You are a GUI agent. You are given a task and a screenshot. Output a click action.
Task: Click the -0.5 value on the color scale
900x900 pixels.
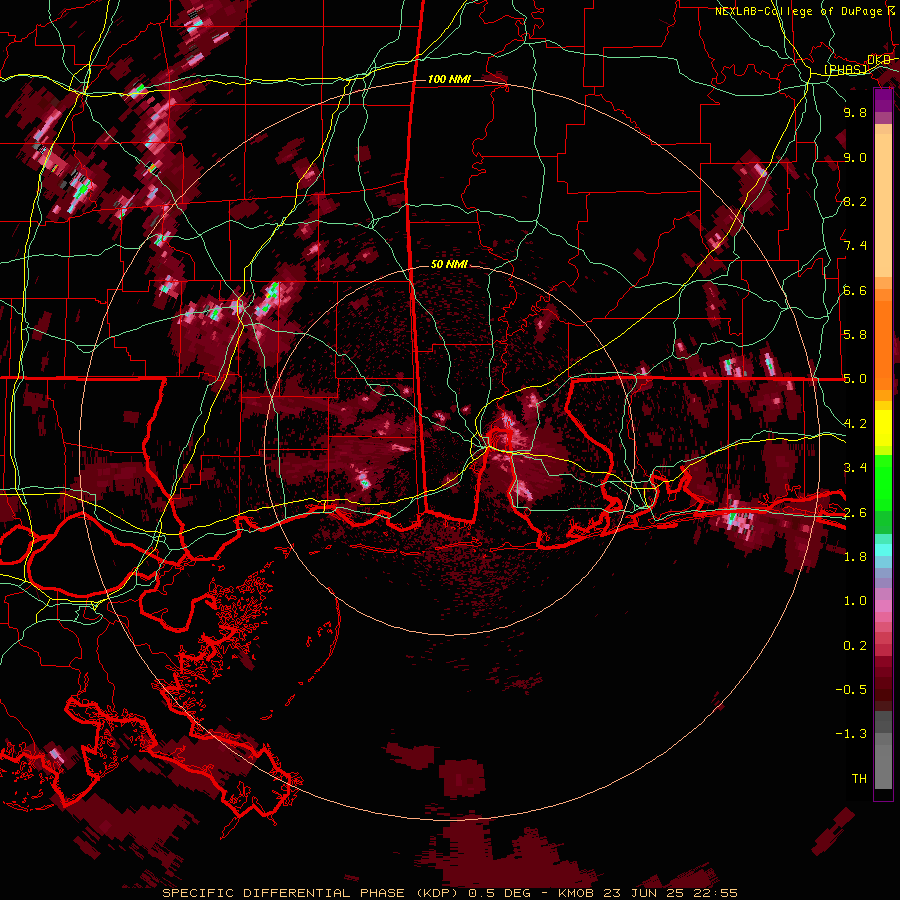click(x=851, y=690)
